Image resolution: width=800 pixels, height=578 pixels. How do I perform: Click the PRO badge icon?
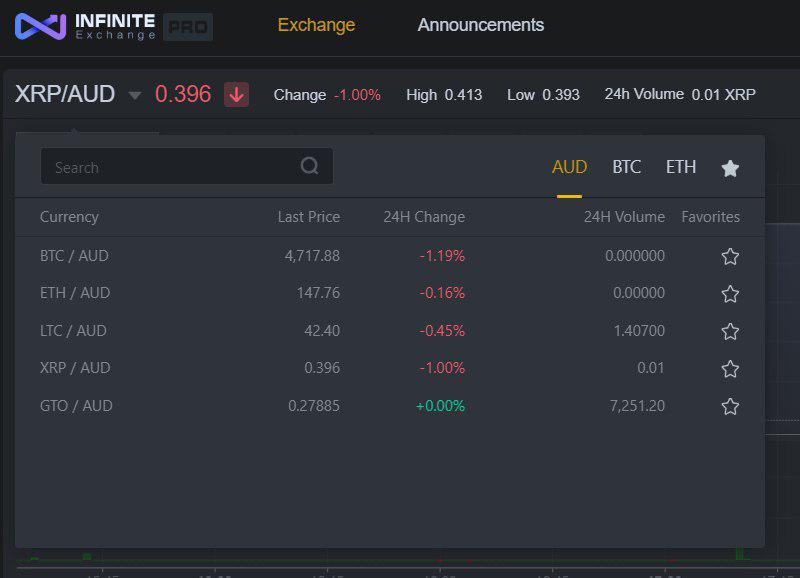pyautogui.click(x=187, y=27)
